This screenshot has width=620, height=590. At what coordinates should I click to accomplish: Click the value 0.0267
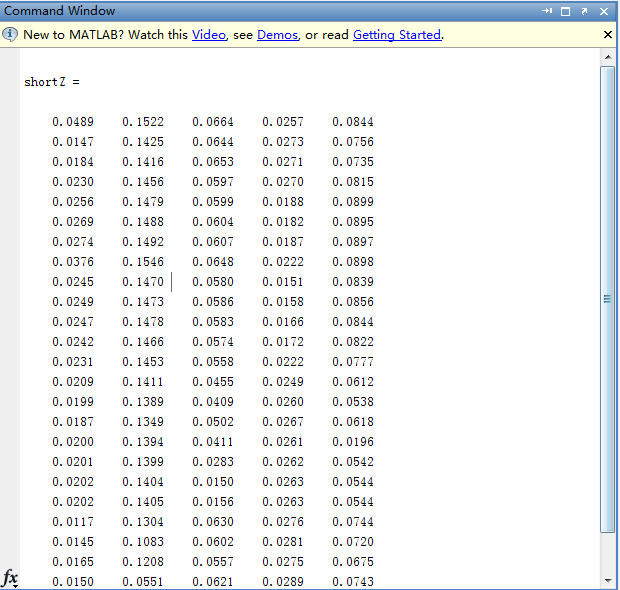[283, 422]
